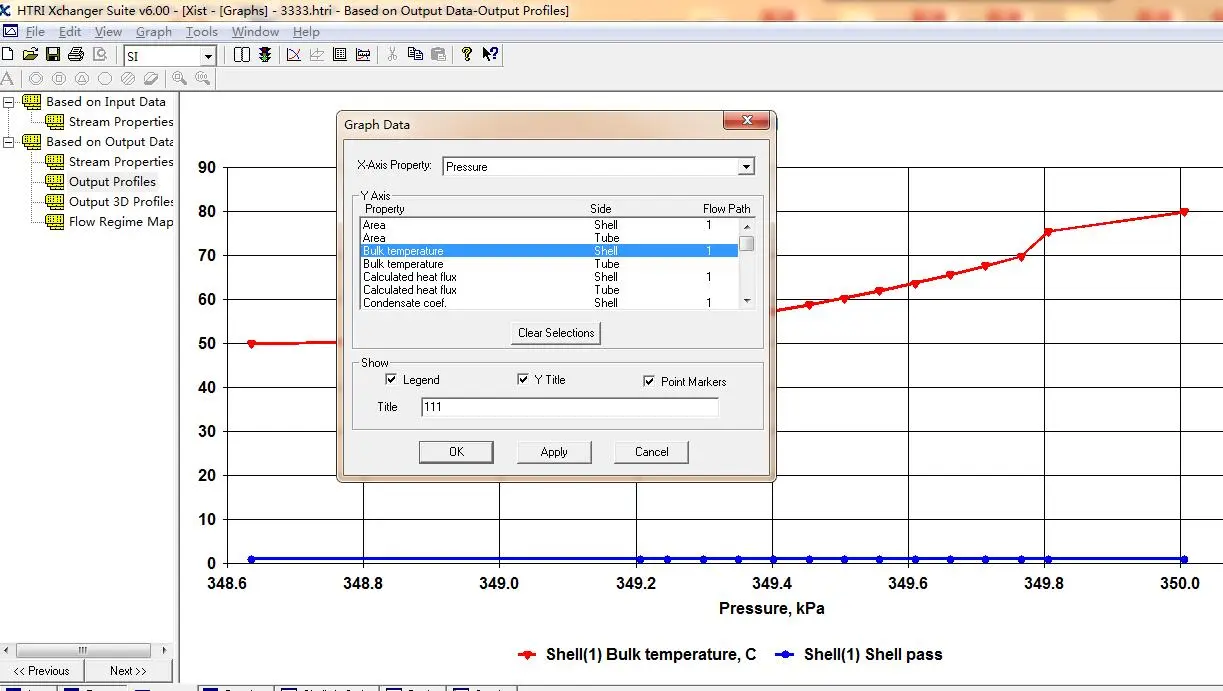
Task: Click the What's This pointer help icon
Action: point(490,54)
